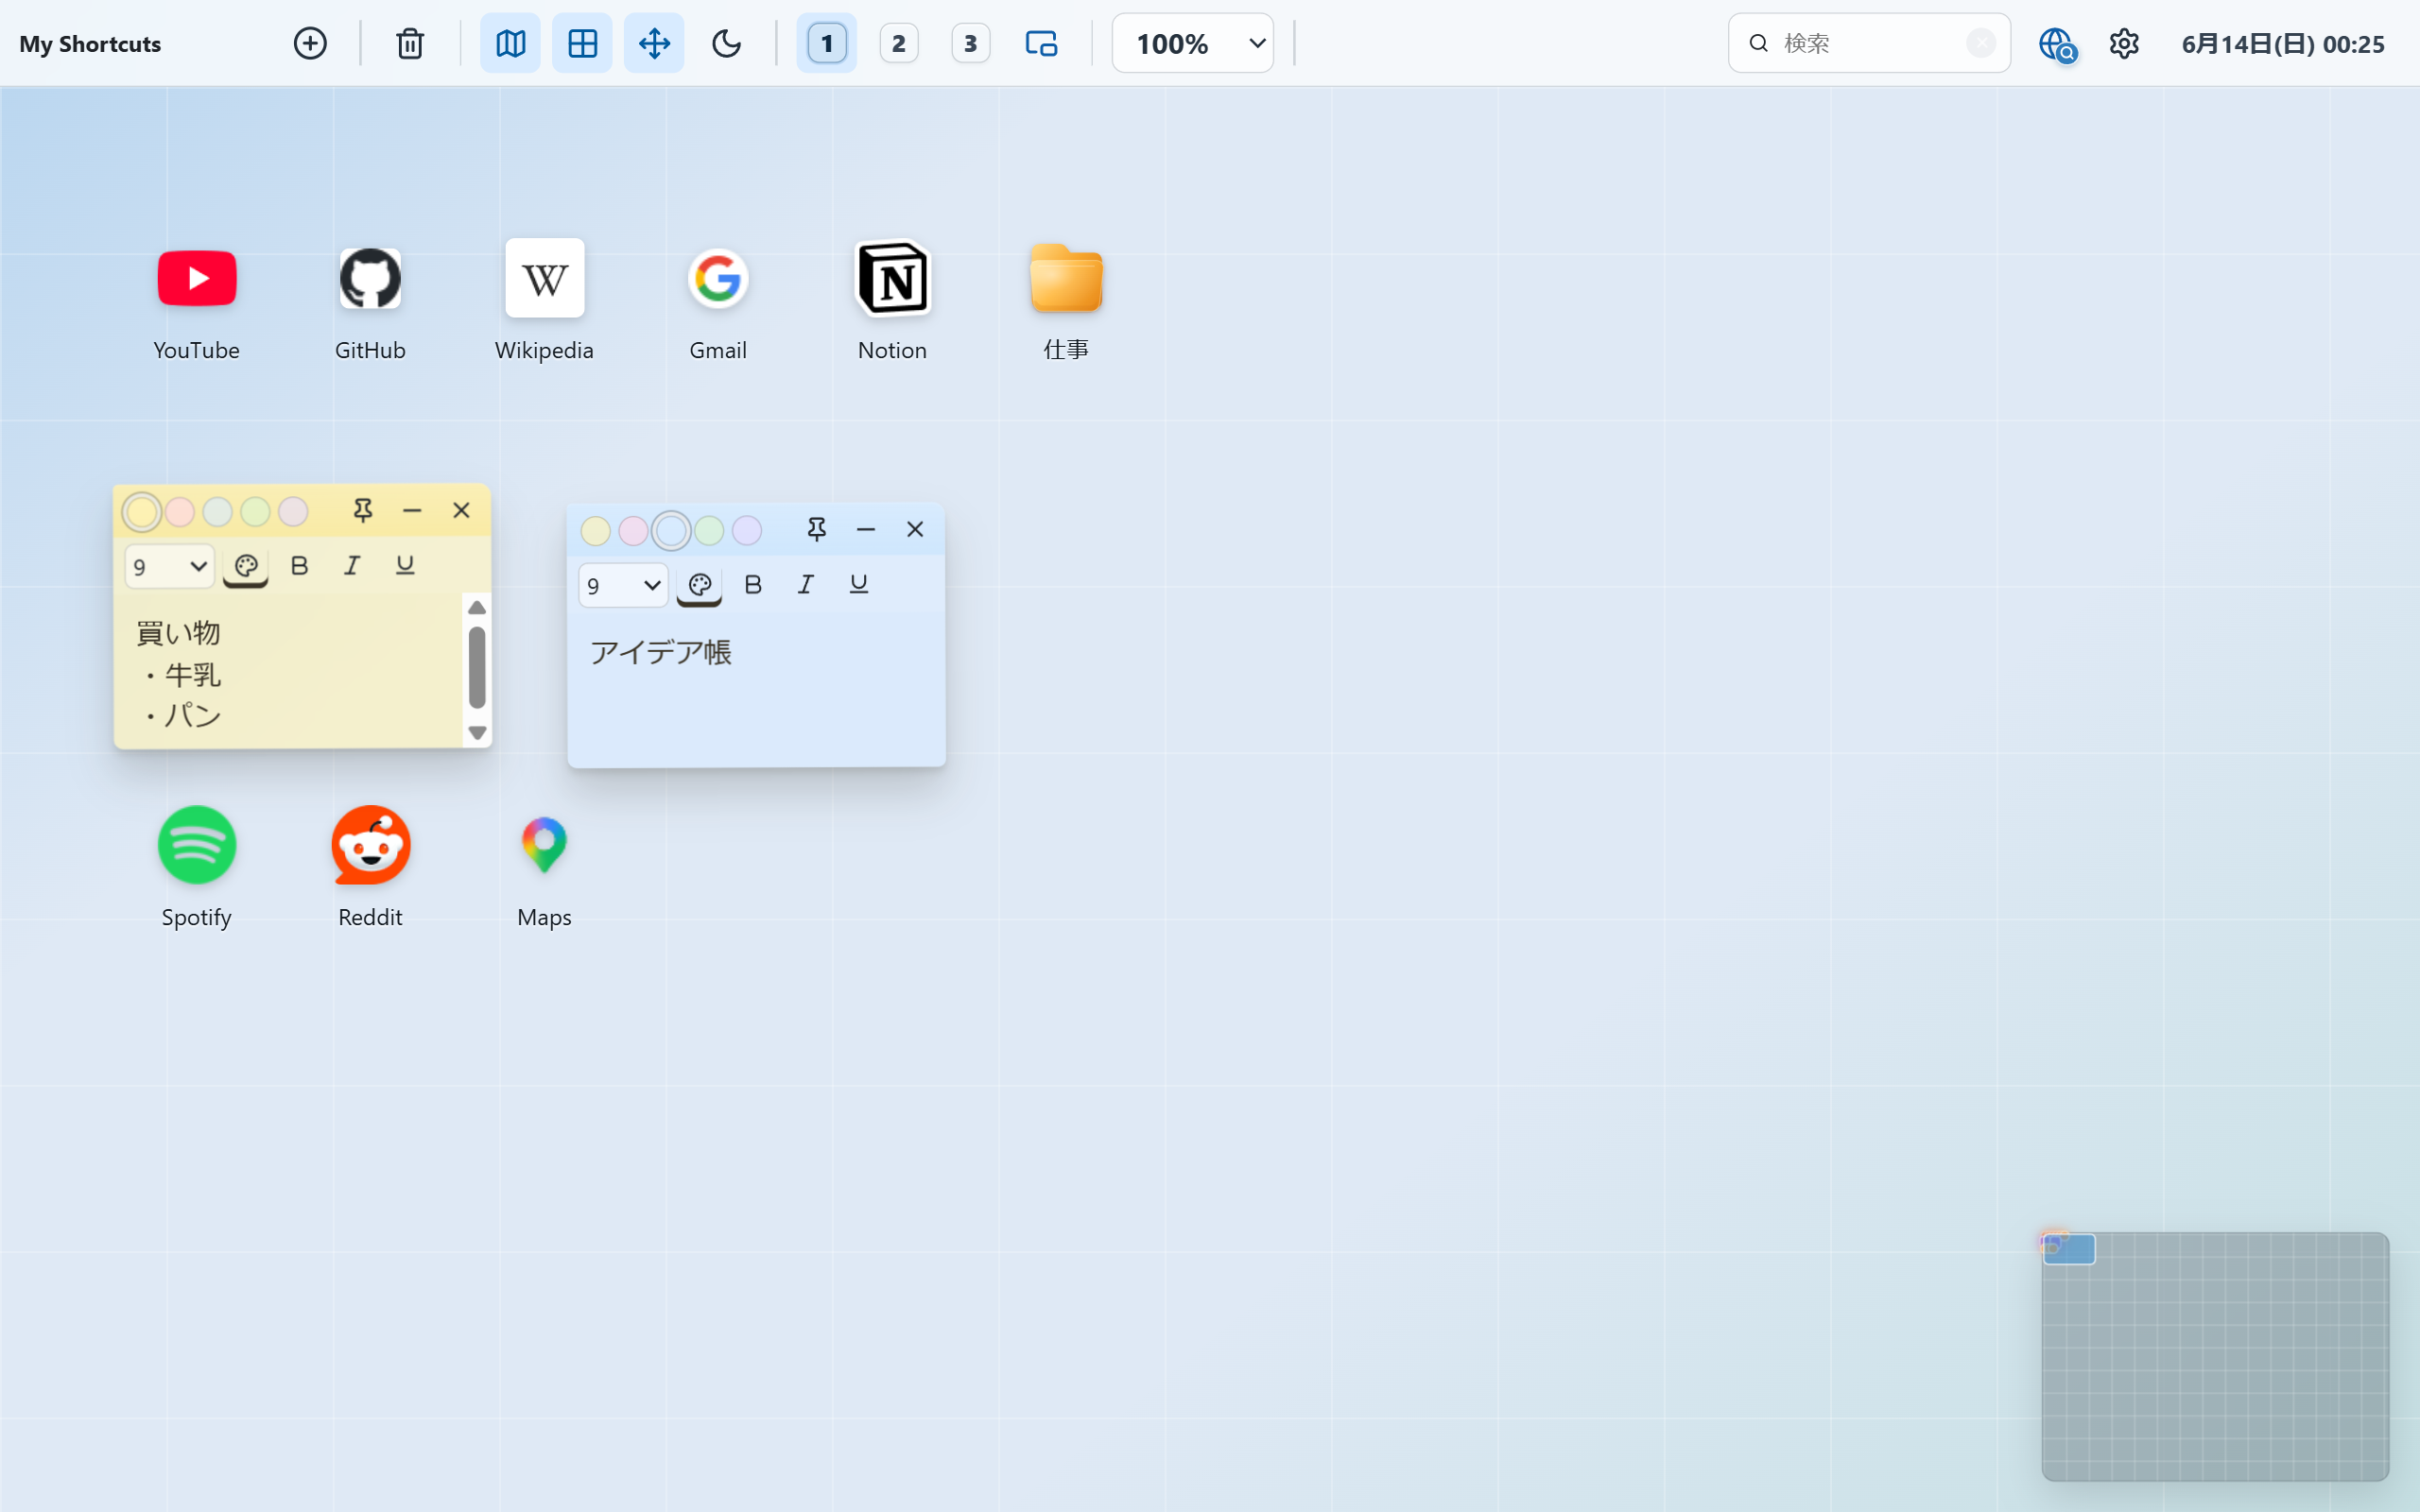This screenshot has width=2420, height=1512.
Task: Open font size dropdown in アイデア帳 note
Action: coord(623,585)
